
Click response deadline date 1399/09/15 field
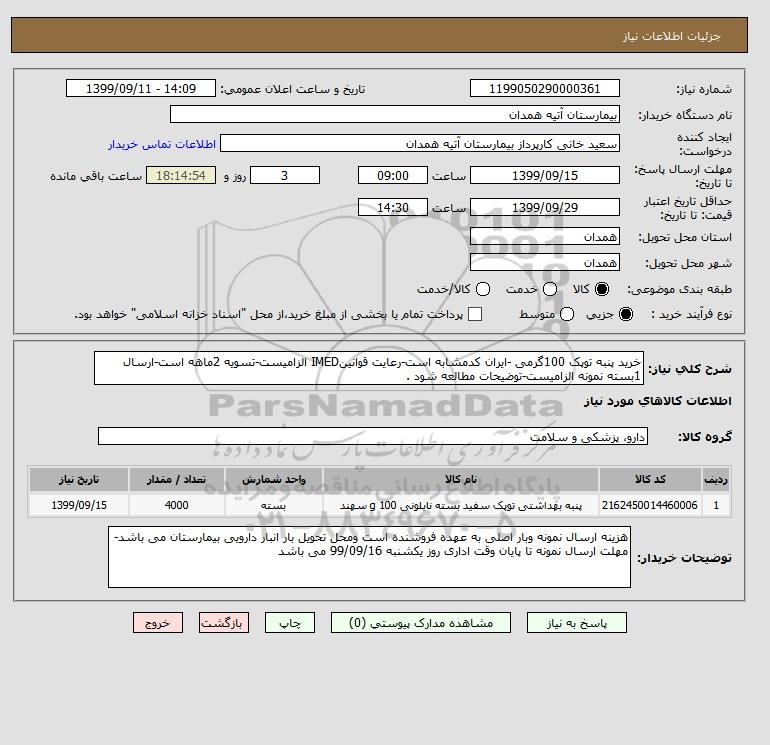tap(545, 175)
